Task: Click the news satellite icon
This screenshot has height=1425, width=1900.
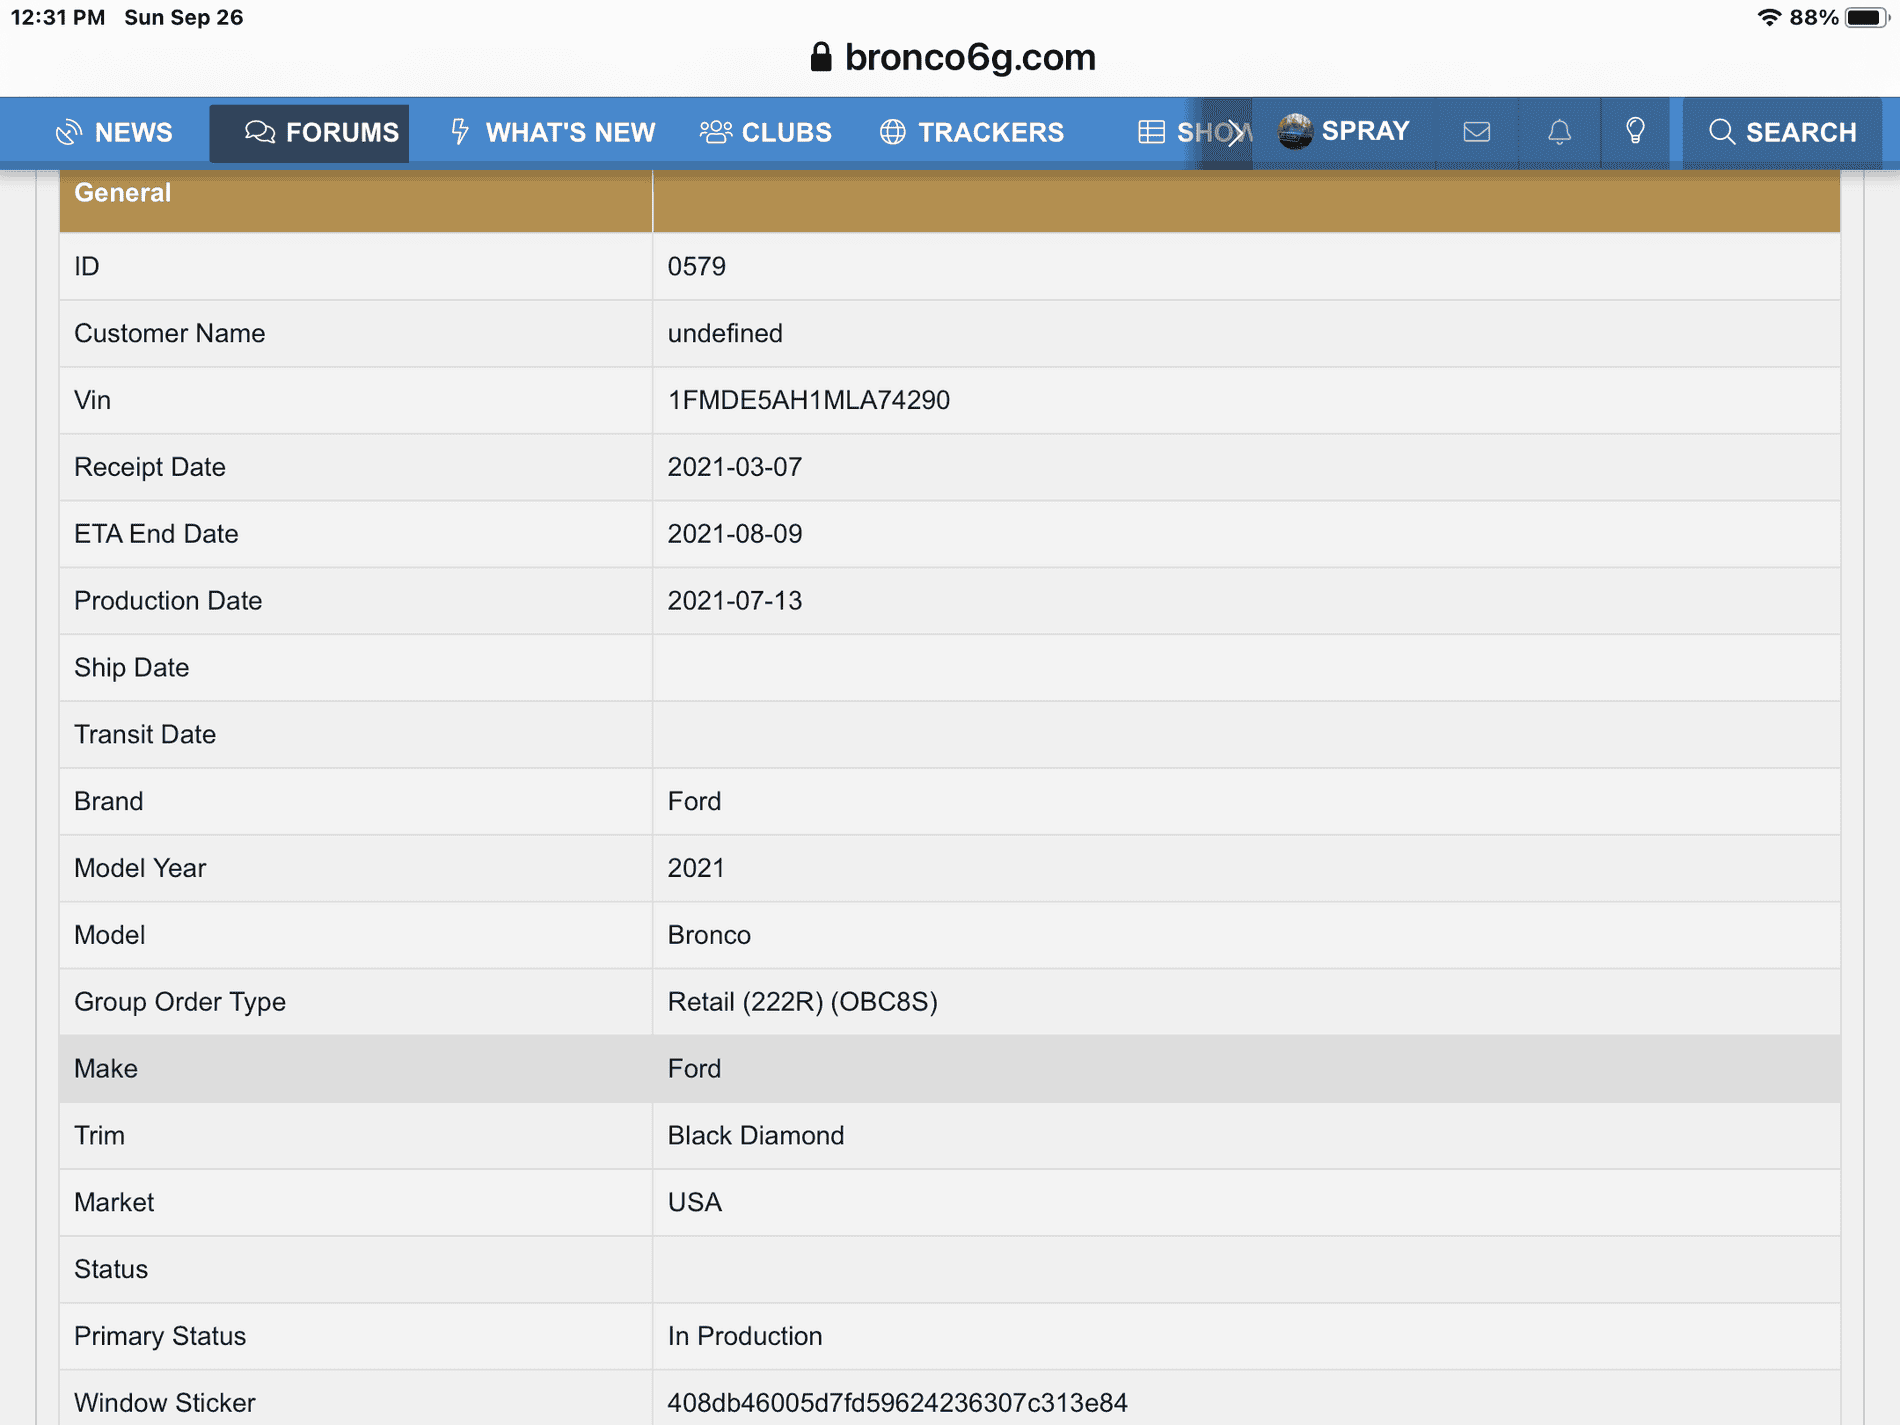Action: tap(68, 132)
